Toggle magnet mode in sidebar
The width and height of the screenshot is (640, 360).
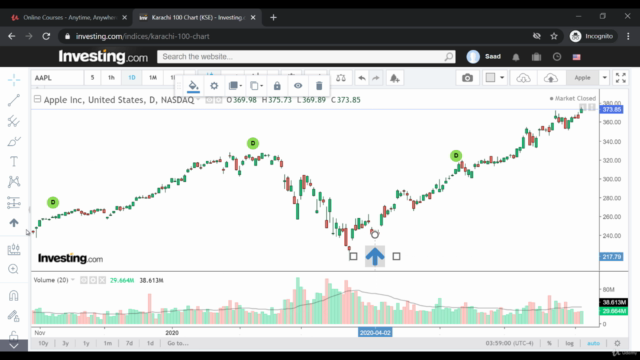coord(14,295)
